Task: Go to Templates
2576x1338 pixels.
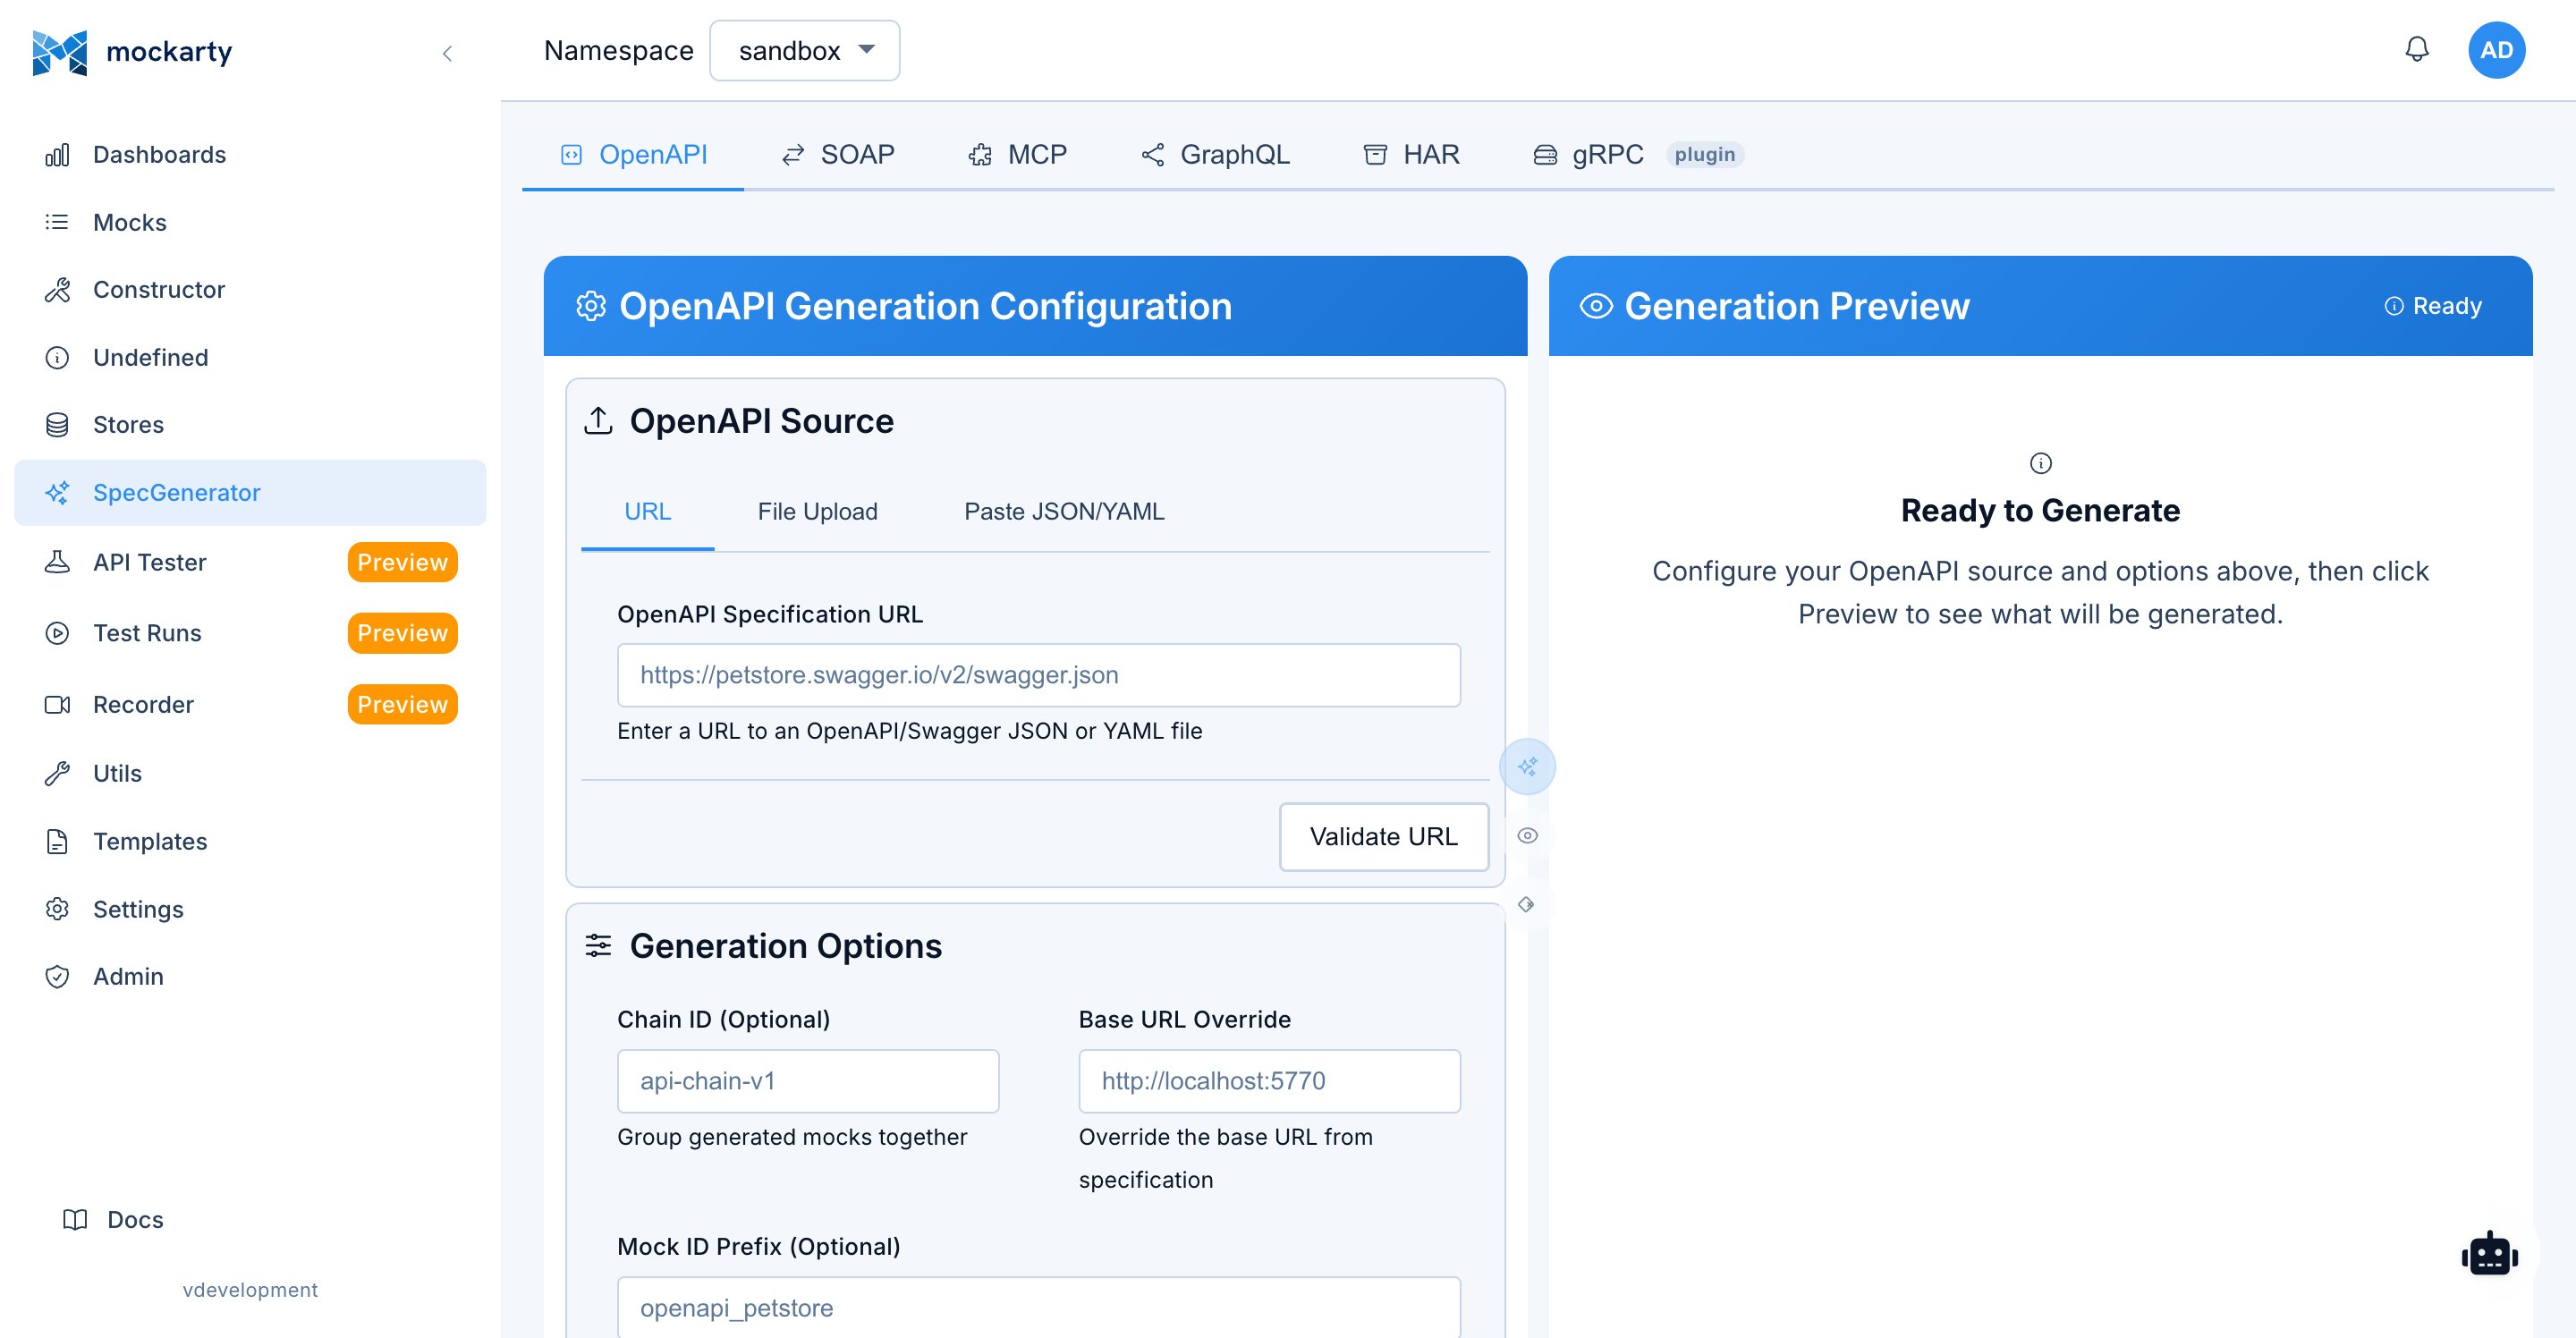Action: (250, 841)
